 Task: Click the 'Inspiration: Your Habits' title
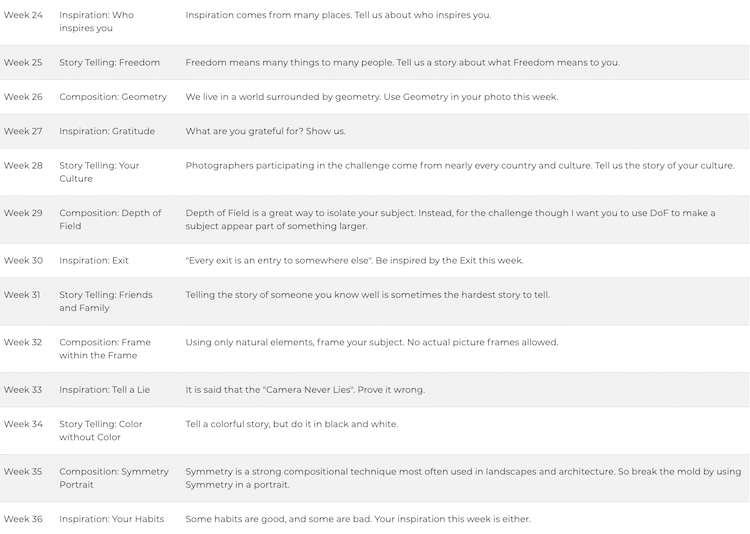(111, 519)
